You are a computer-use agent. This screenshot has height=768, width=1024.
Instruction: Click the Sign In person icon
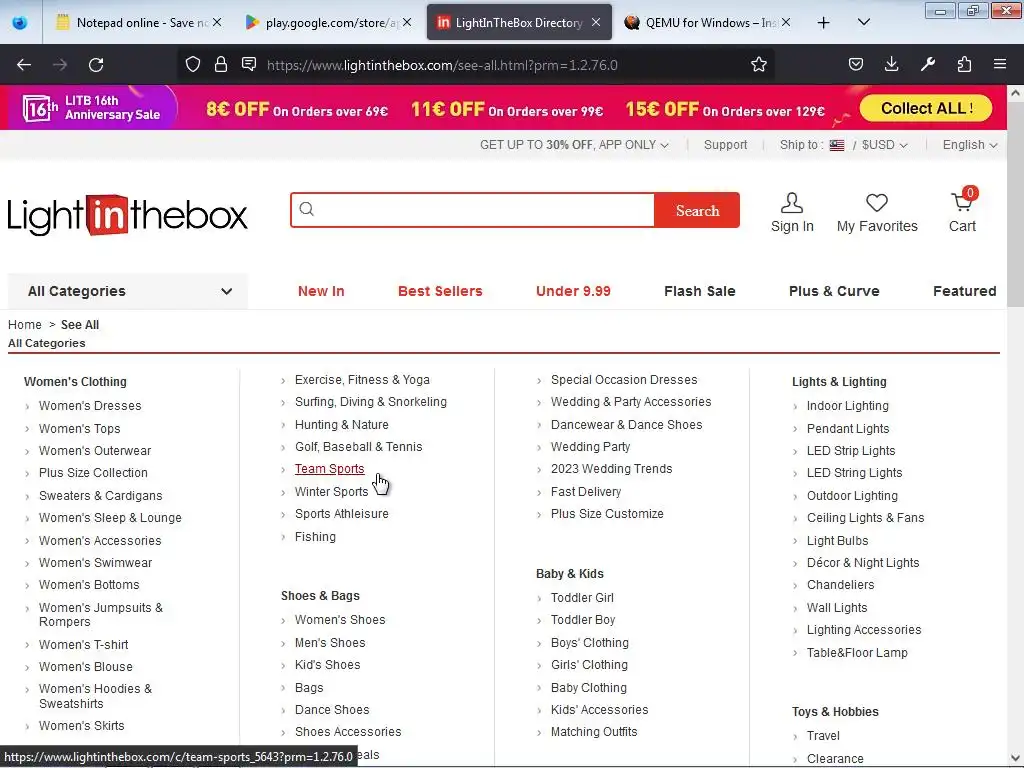[792, 202]
